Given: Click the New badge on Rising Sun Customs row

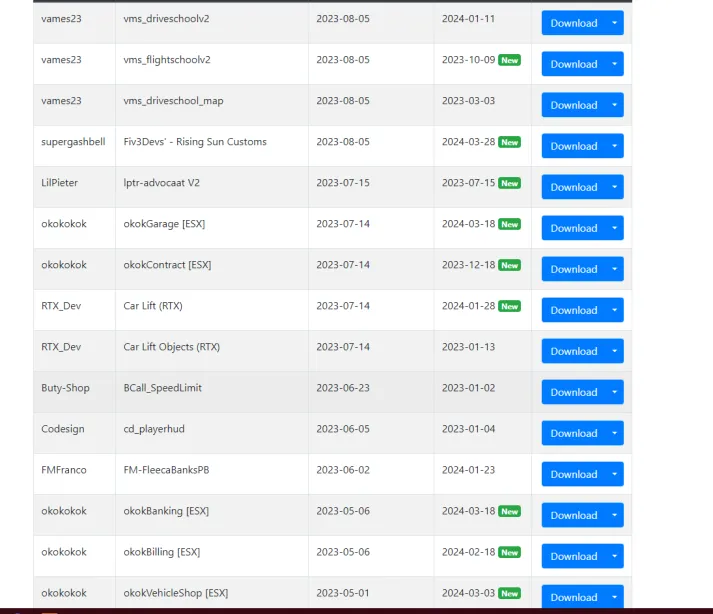Looking at the screenshot, I should (x=509, y=142).
